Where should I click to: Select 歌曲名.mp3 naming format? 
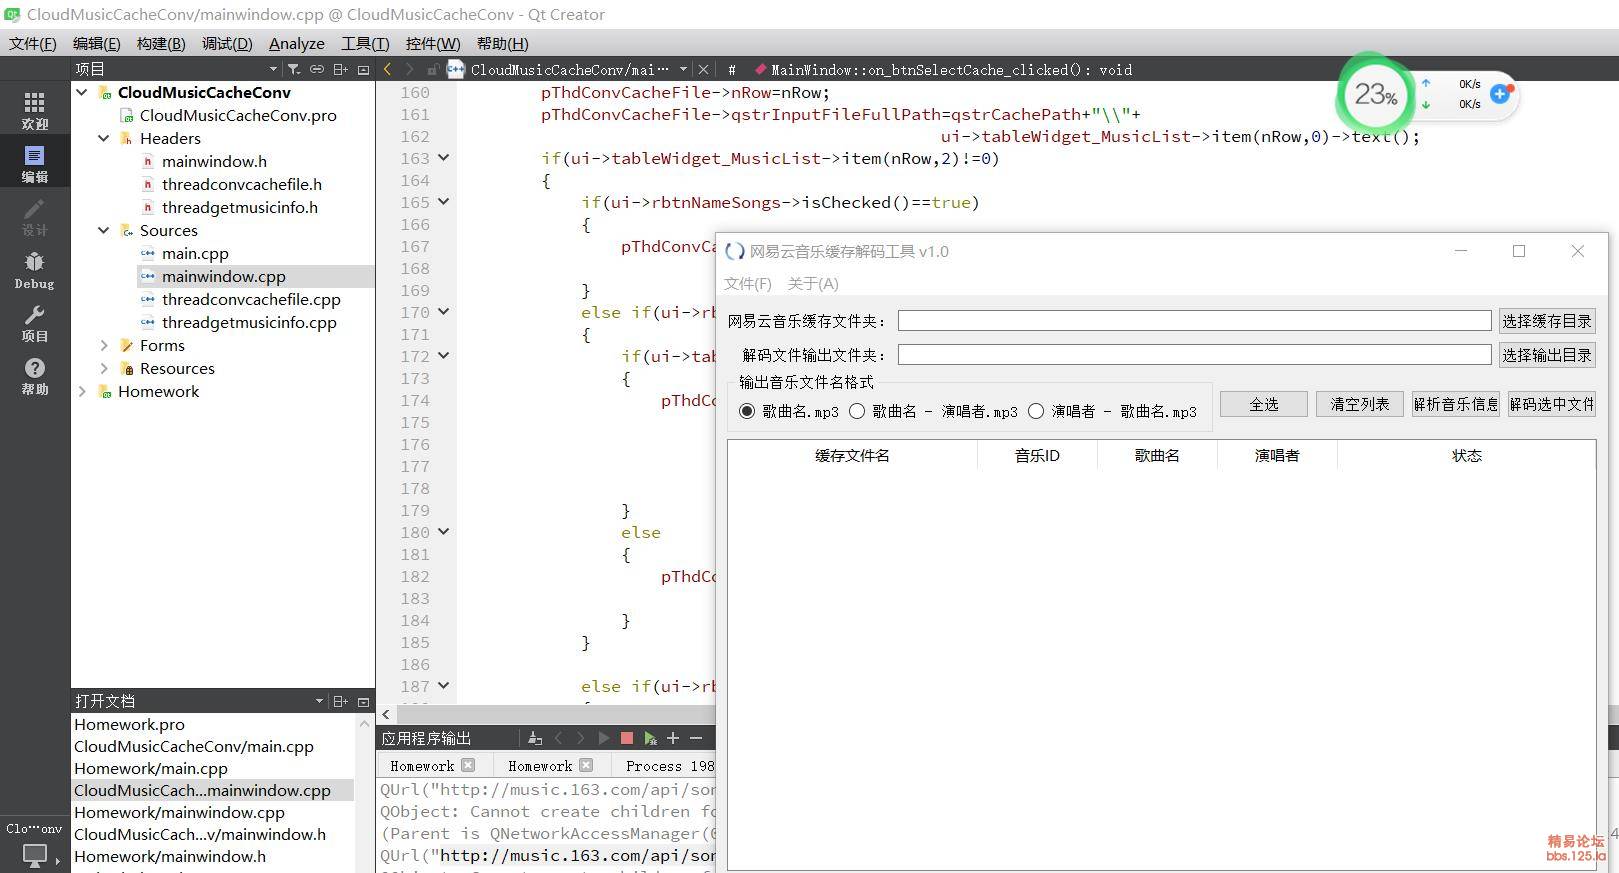747,411
